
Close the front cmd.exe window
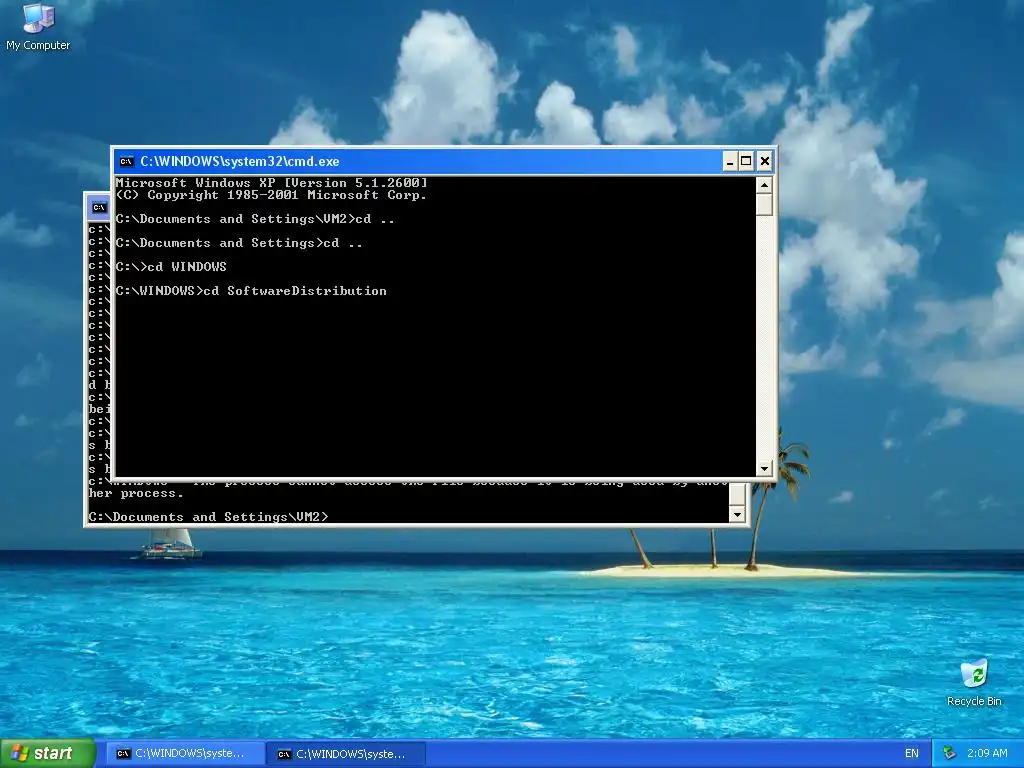[x=765, y=161]
